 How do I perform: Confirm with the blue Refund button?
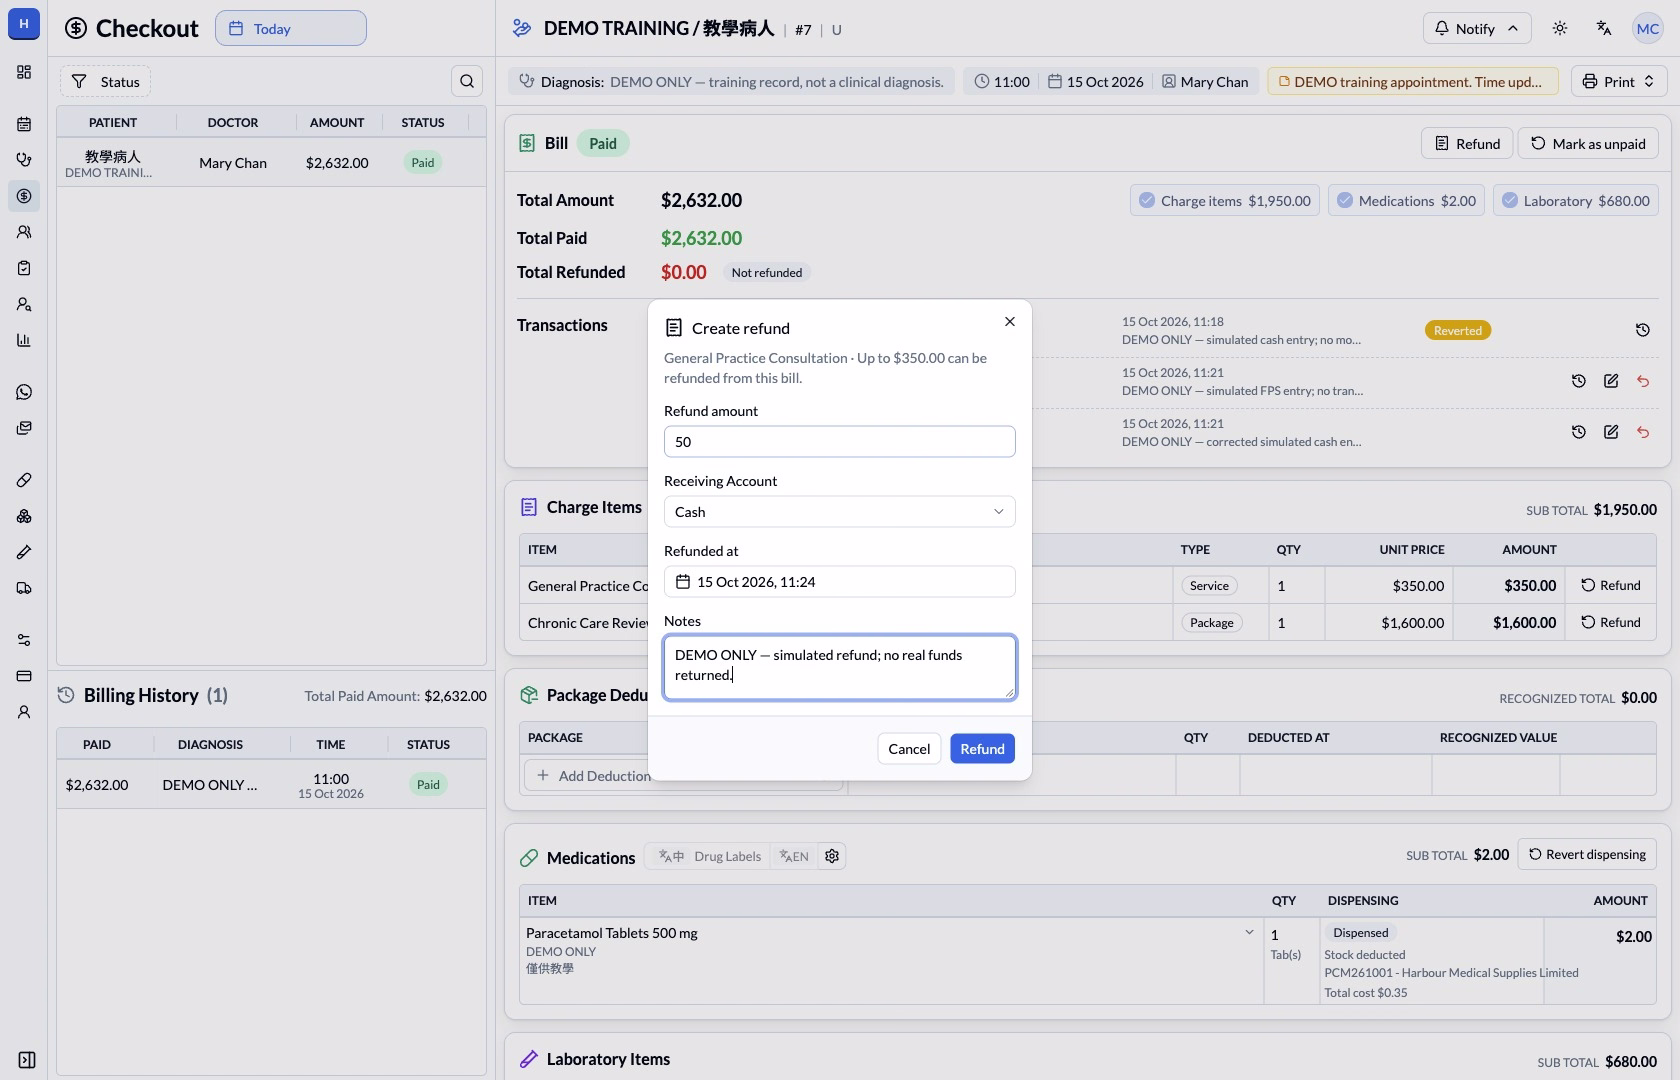[x=982, y=749]
